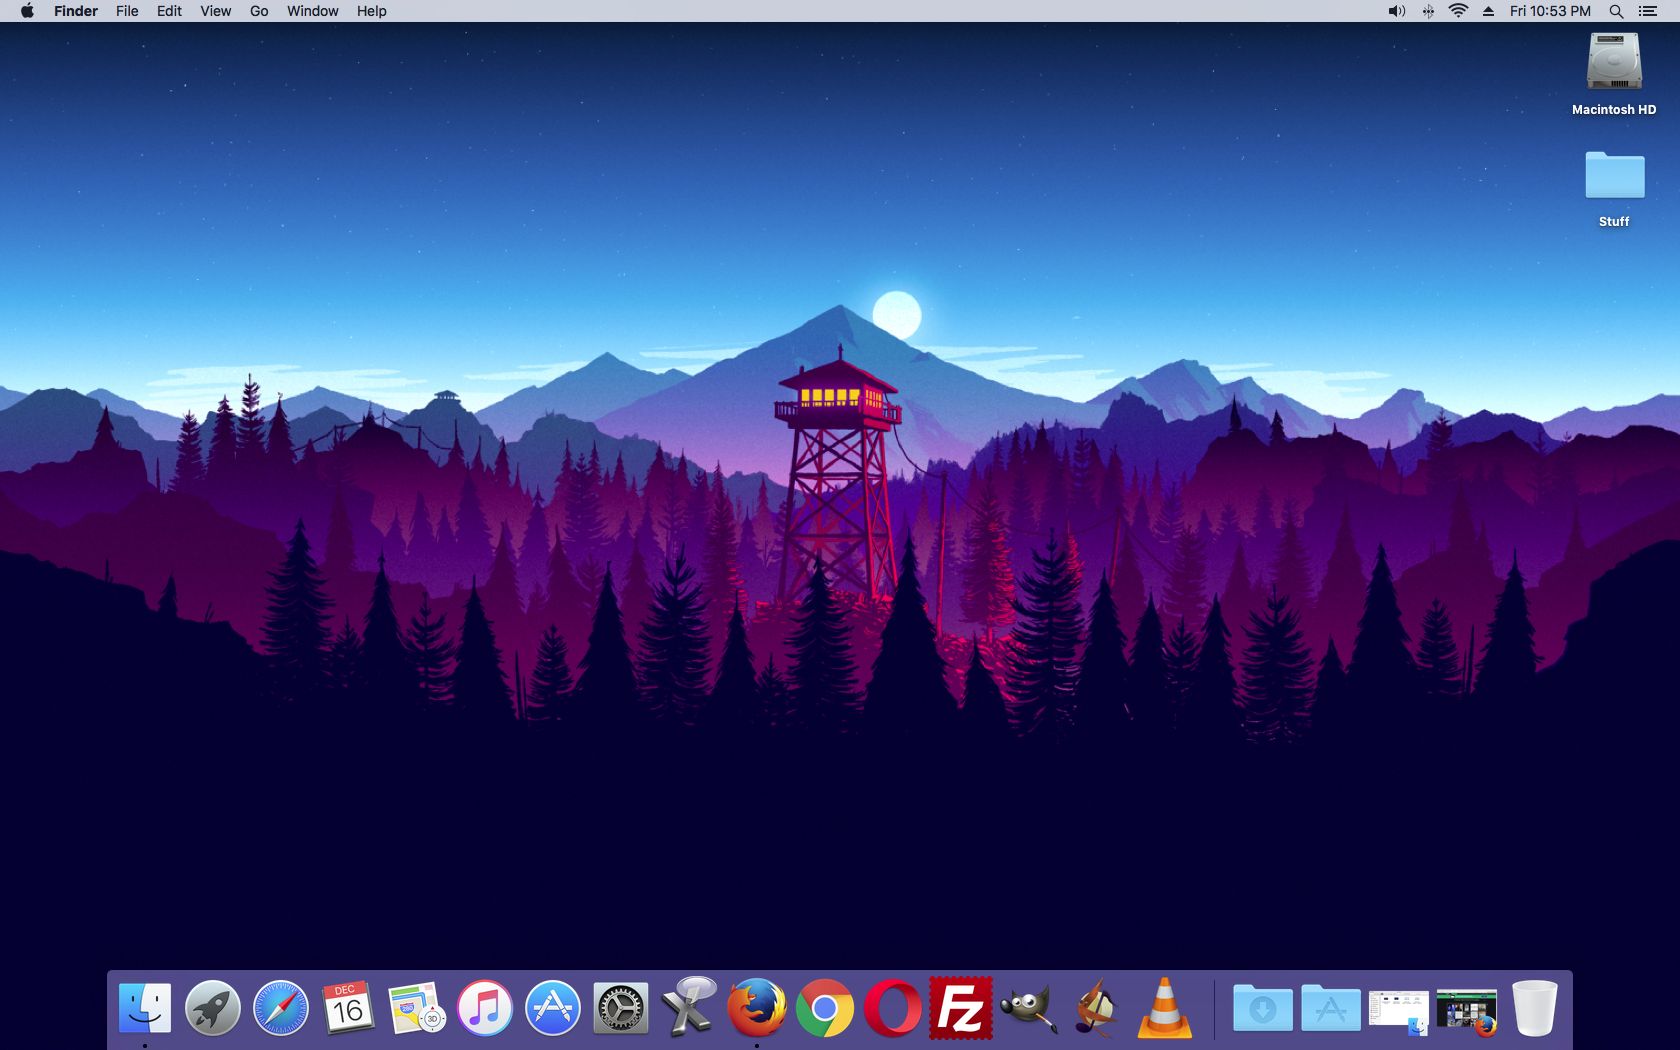Open Notification Center list icon
Image resolution: width=1680 pixels, height=1050 pixels.
coord(1648,11)
